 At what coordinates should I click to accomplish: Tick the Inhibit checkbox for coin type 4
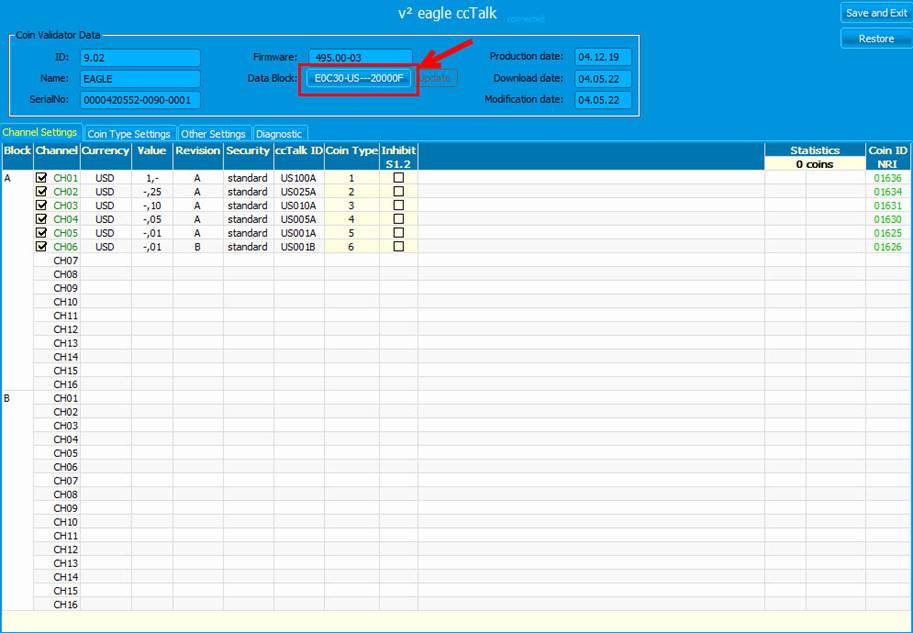click(399, 219)
